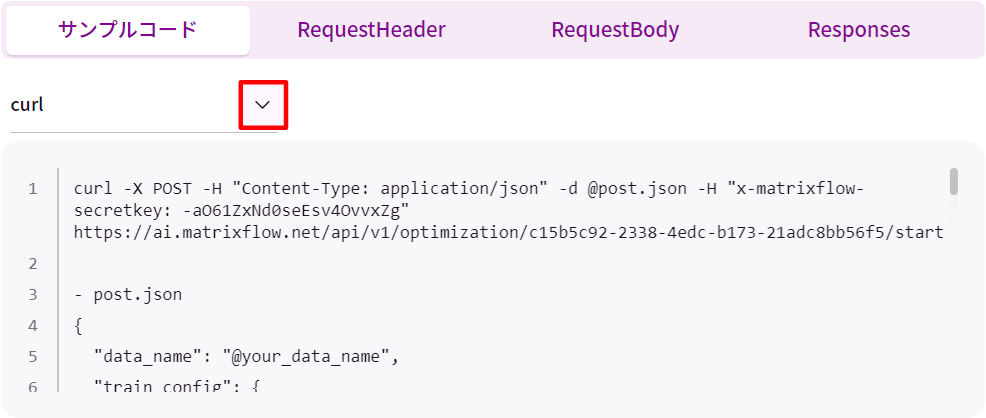Show the Responses tab

pos(859,30)
